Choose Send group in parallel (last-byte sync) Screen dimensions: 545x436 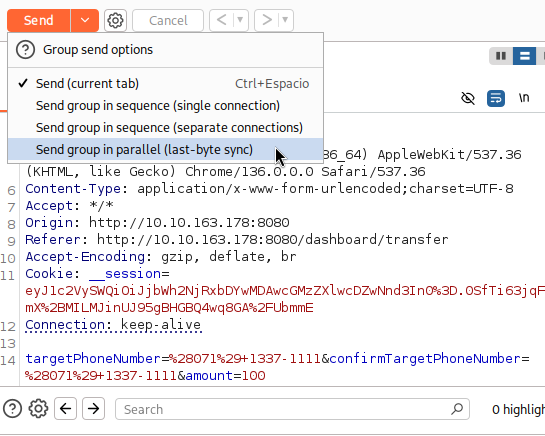point(165,150)
